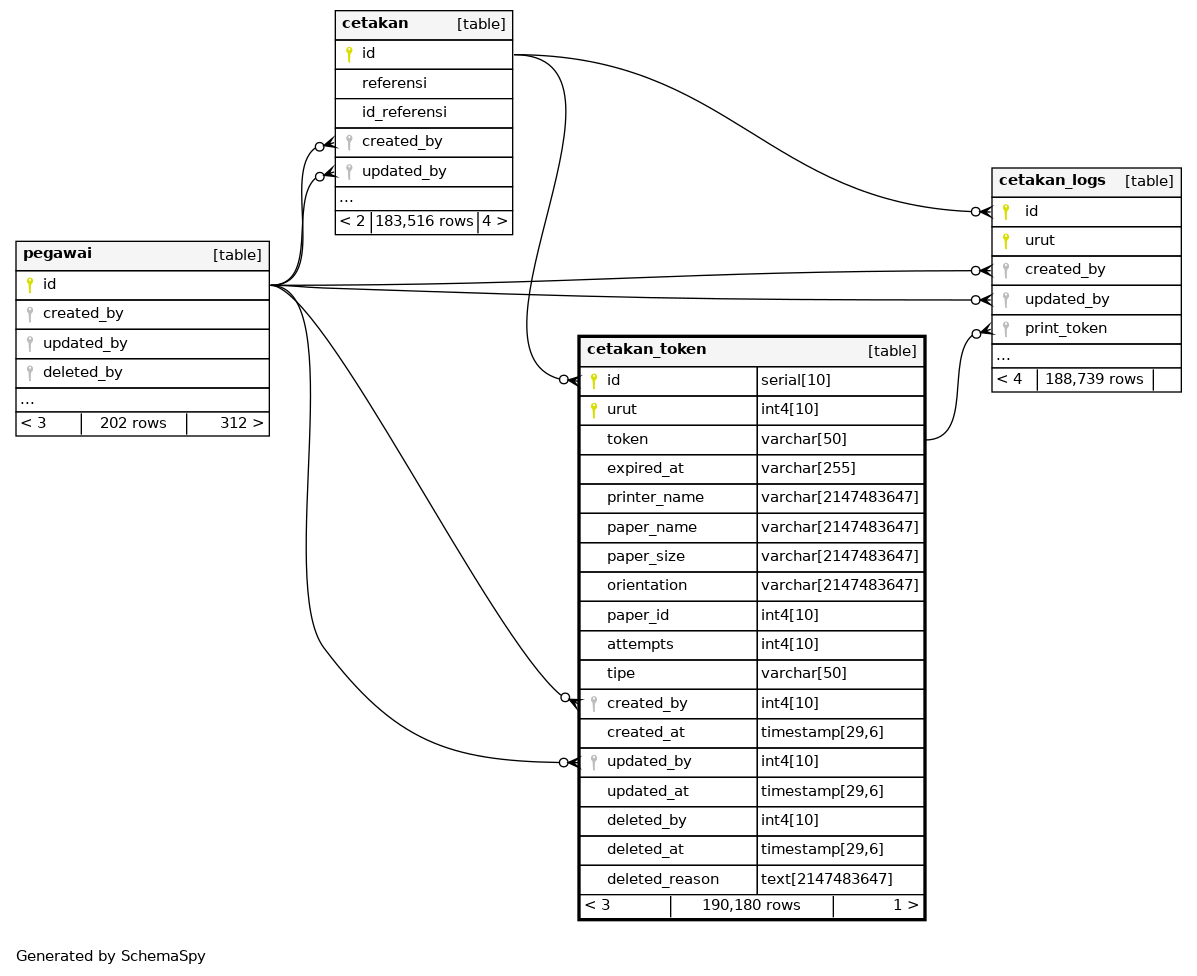Screen dimensions: 1197x976
Task: Click the key icon beside pegawai id
Action: click(30, 285)
